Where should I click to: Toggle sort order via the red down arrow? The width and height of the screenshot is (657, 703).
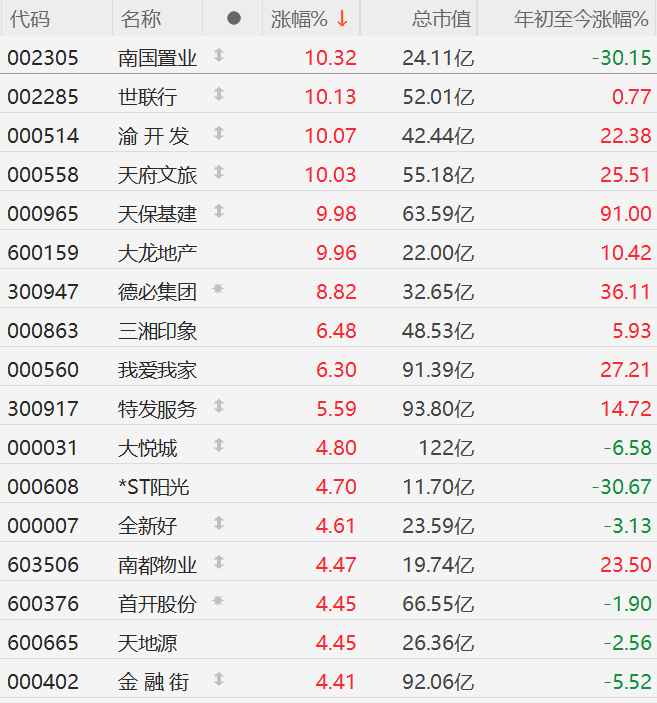coord(342,19)
